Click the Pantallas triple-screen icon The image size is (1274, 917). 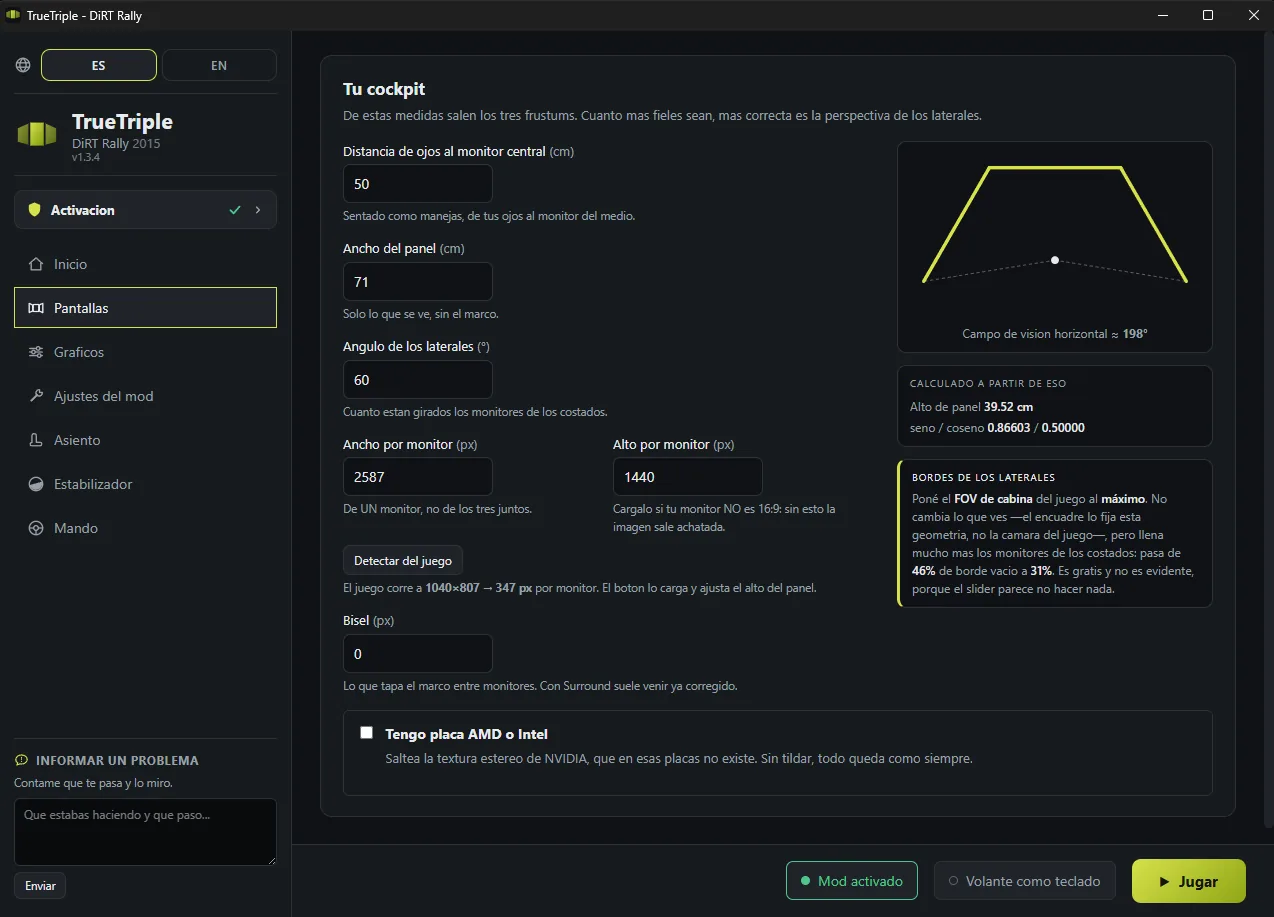click(x=36, y=308)
